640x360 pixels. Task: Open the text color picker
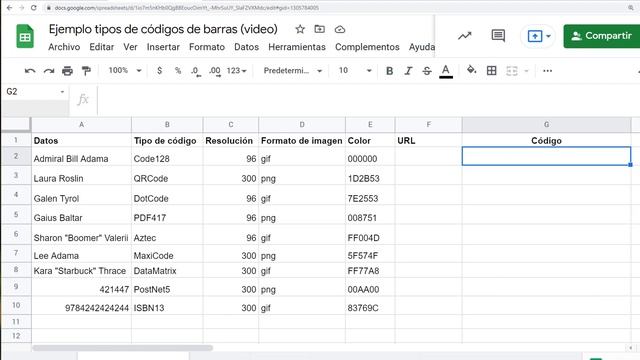(446, 71)
